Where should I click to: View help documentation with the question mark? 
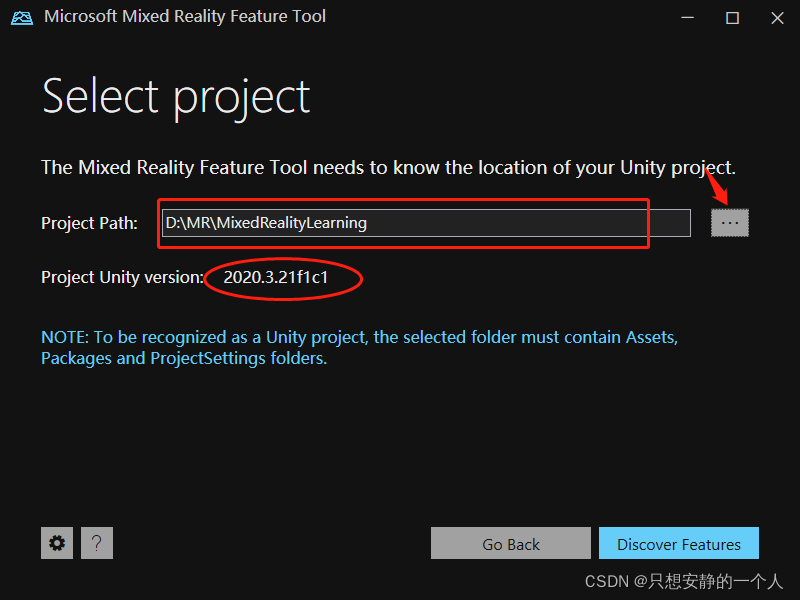(97, 543)
